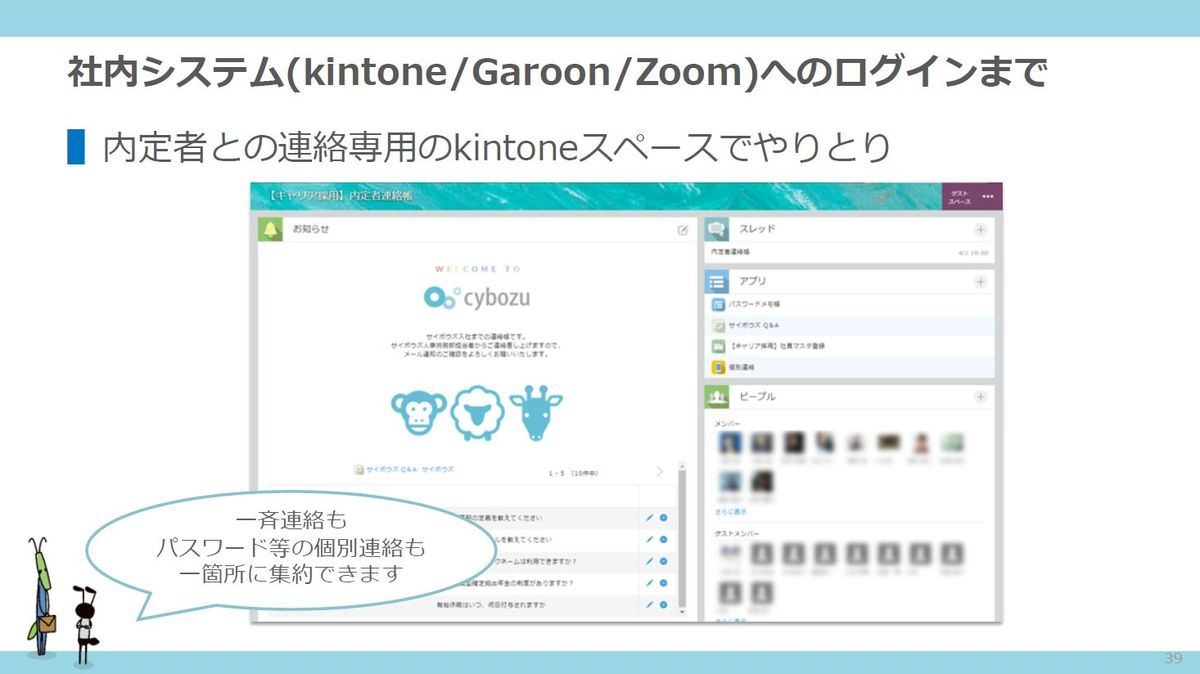Click the cybozu logo in announcement
Screen dimensions: 1200x674
point(476,297)
